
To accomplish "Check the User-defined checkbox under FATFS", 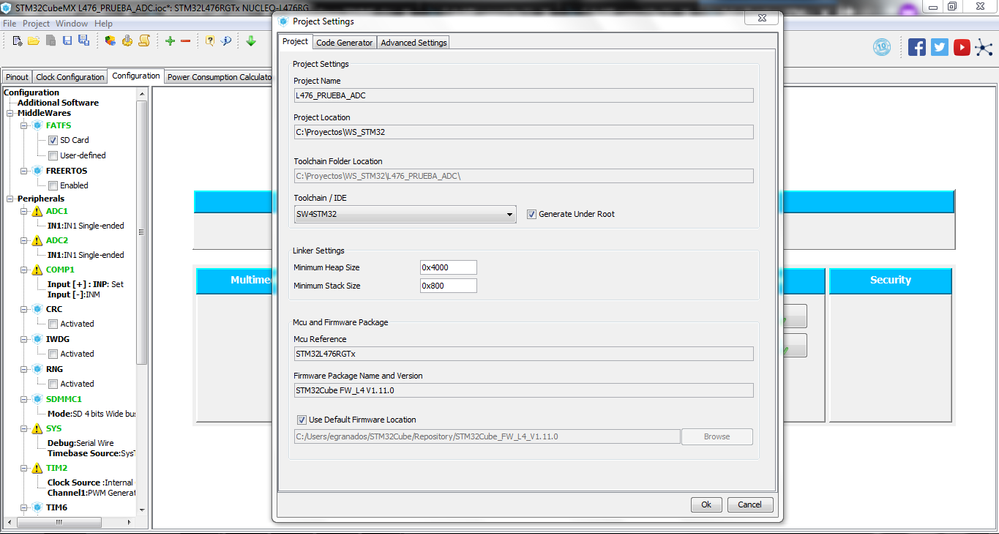I will point(53,155).
